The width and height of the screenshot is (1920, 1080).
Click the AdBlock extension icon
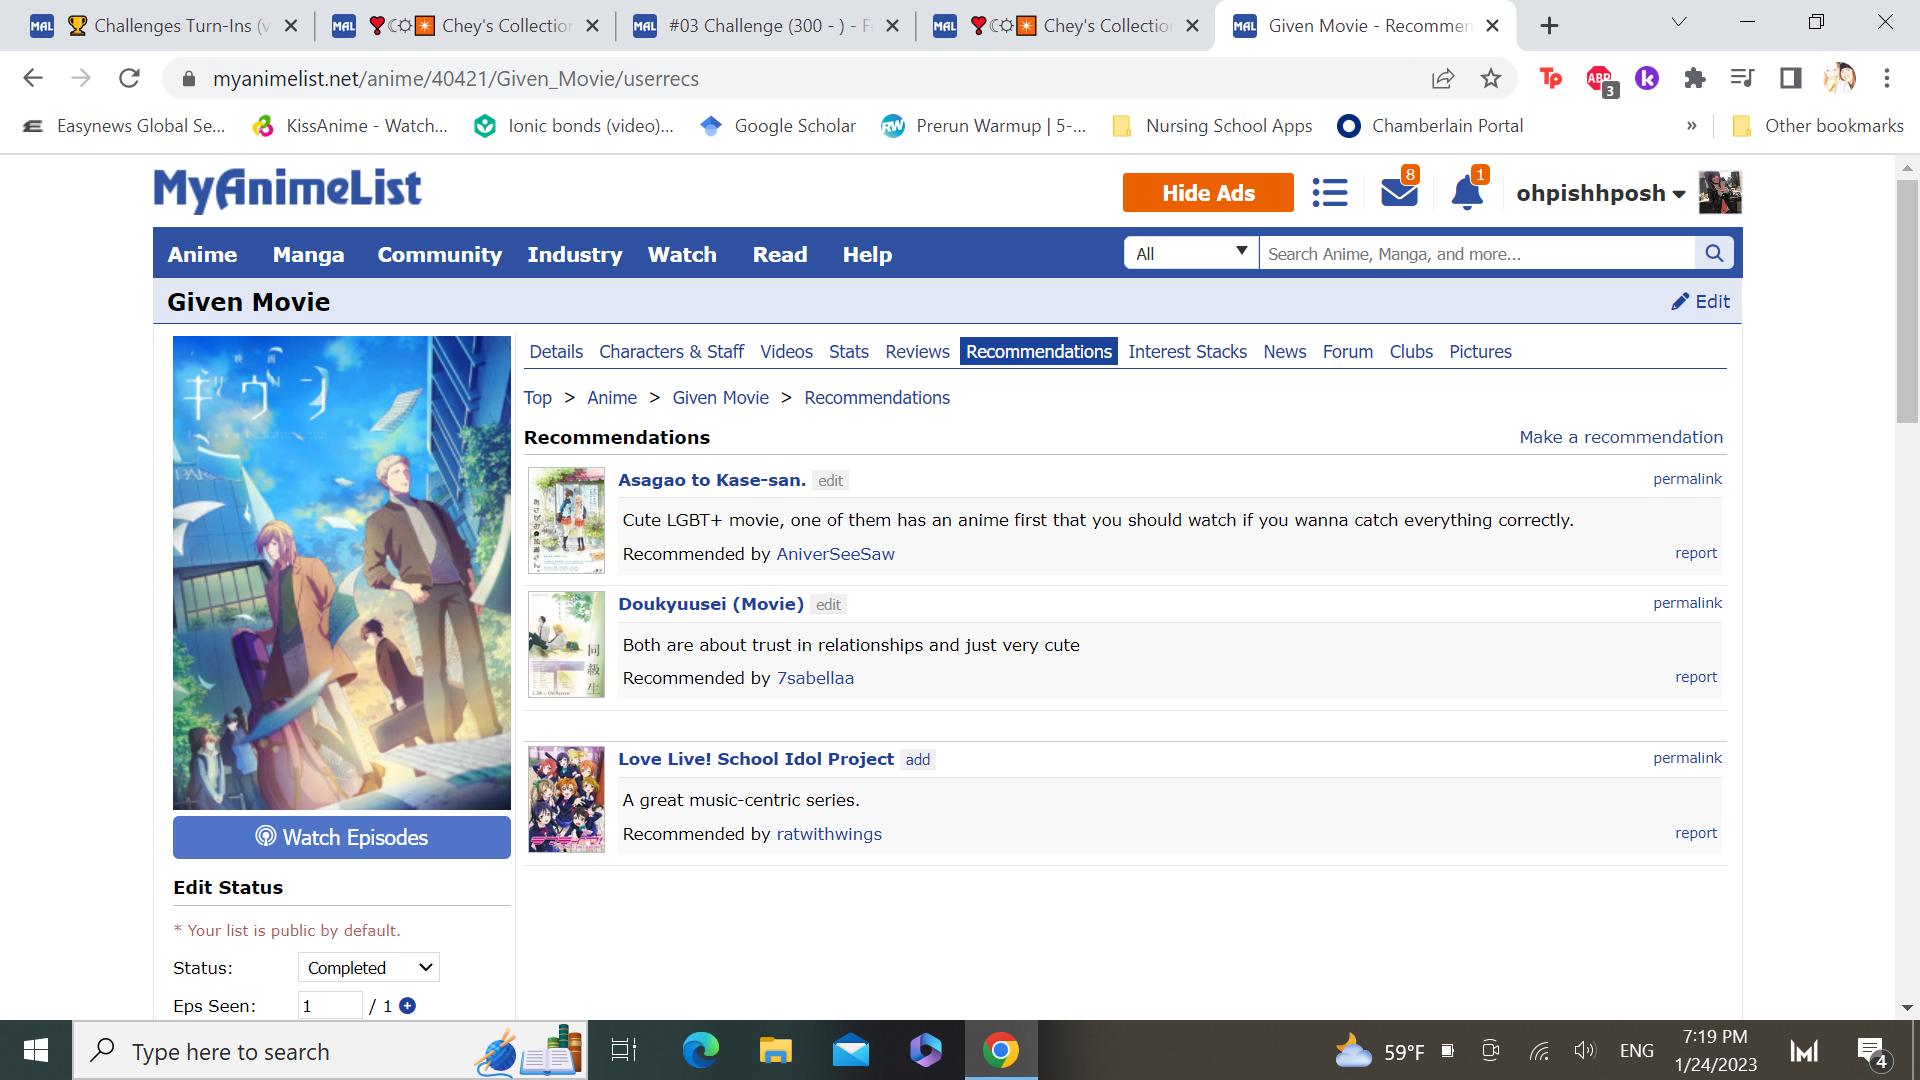(x=1599, y=78)
